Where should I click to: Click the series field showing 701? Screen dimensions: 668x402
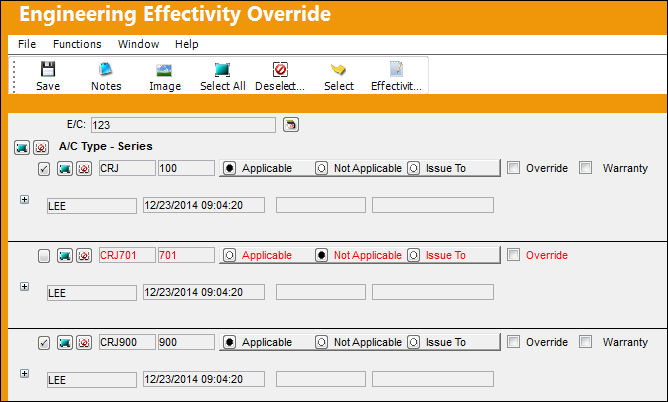[186, 255]
